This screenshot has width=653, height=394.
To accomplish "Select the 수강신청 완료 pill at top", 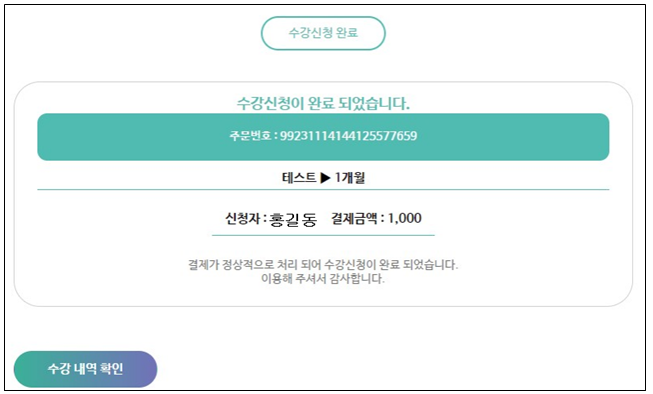I will tap(323, 33).
